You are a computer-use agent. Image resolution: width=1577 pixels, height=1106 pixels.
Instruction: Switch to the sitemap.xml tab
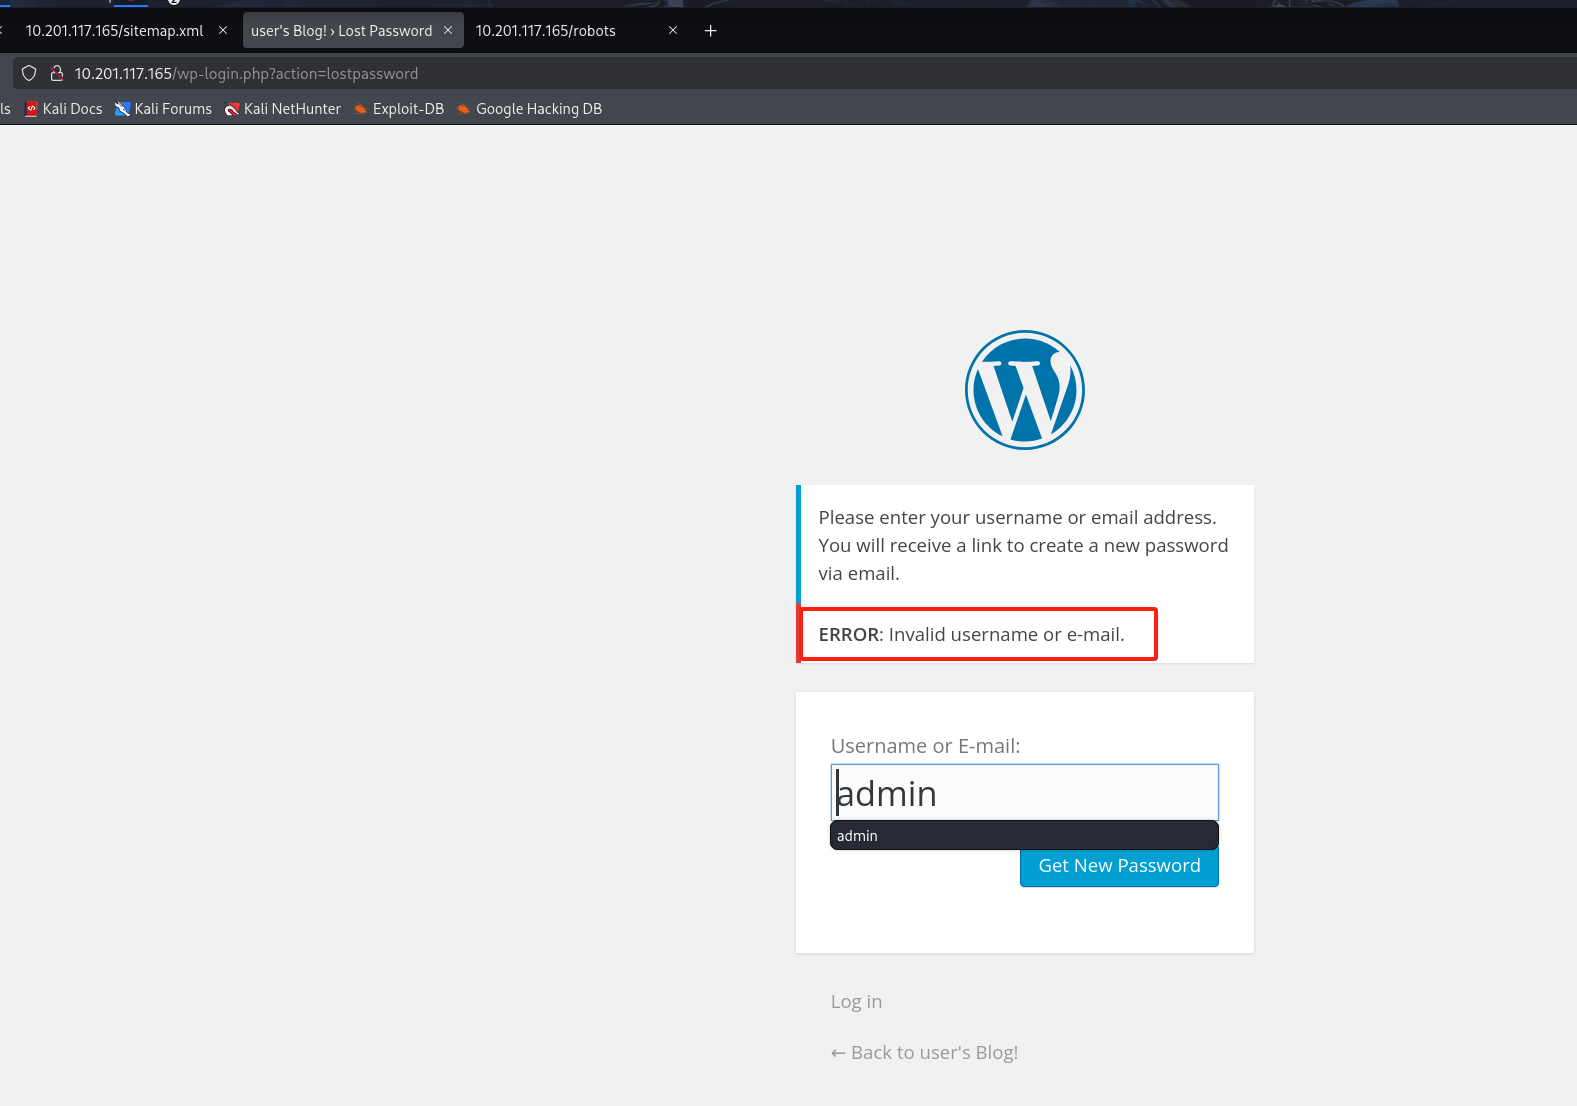114,31
